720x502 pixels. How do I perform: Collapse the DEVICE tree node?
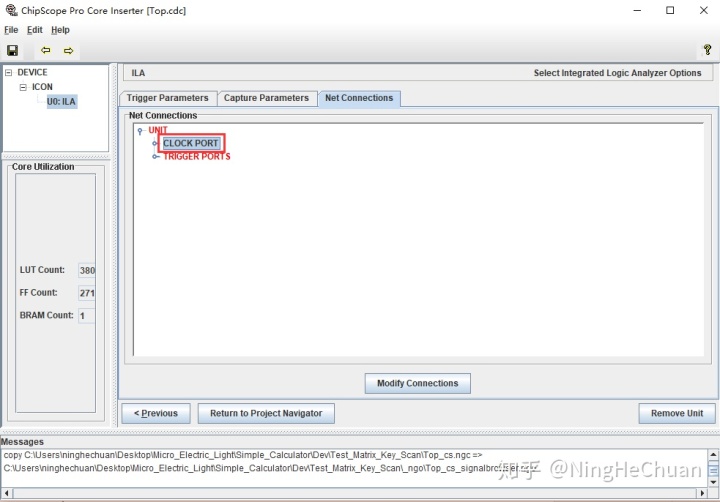click(x=8, y=73)
